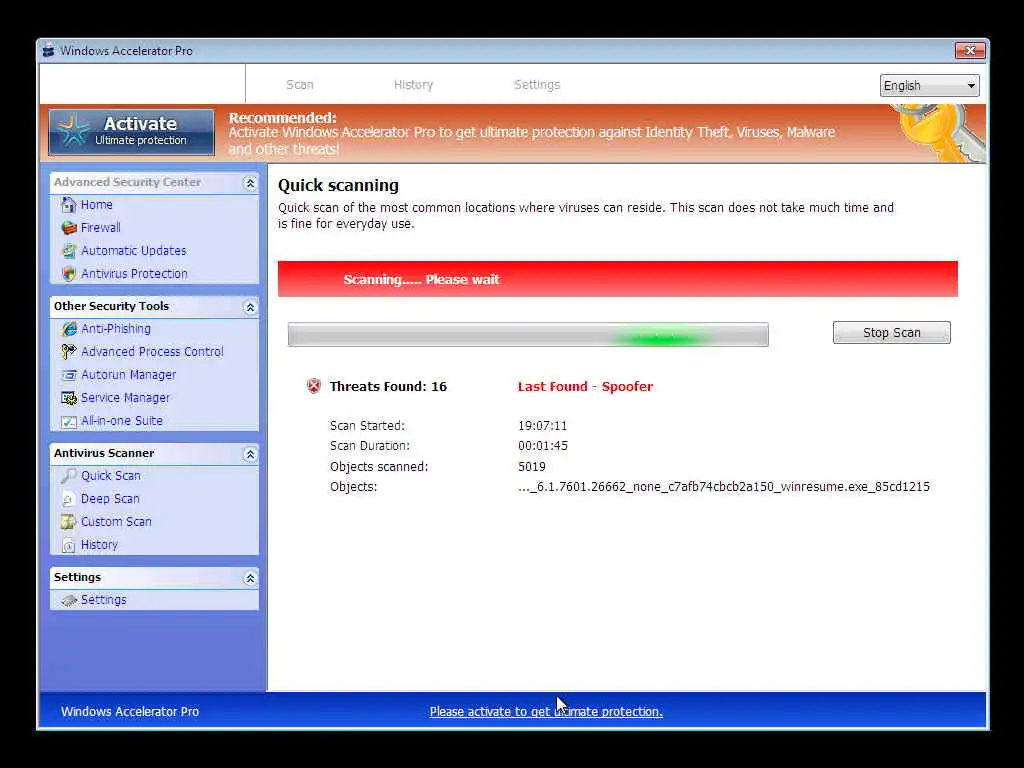Switch to the History tab

point(413,85)
